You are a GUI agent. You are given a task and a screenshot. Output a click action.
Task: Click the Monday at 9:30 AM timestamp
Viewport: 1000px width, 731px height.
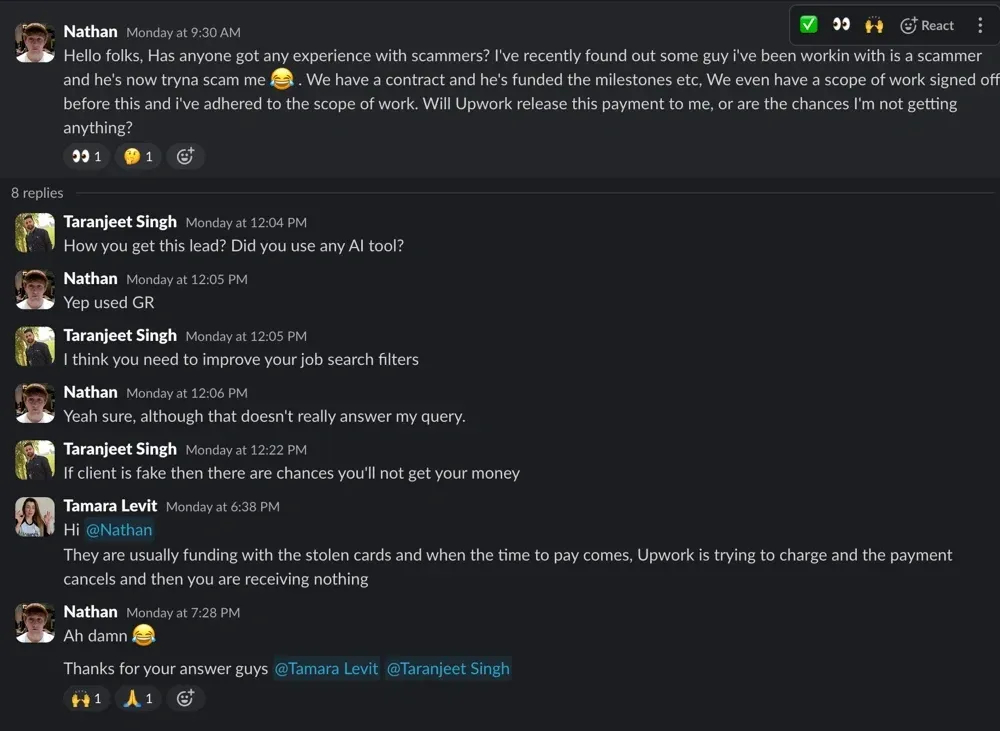click(183, 33)
